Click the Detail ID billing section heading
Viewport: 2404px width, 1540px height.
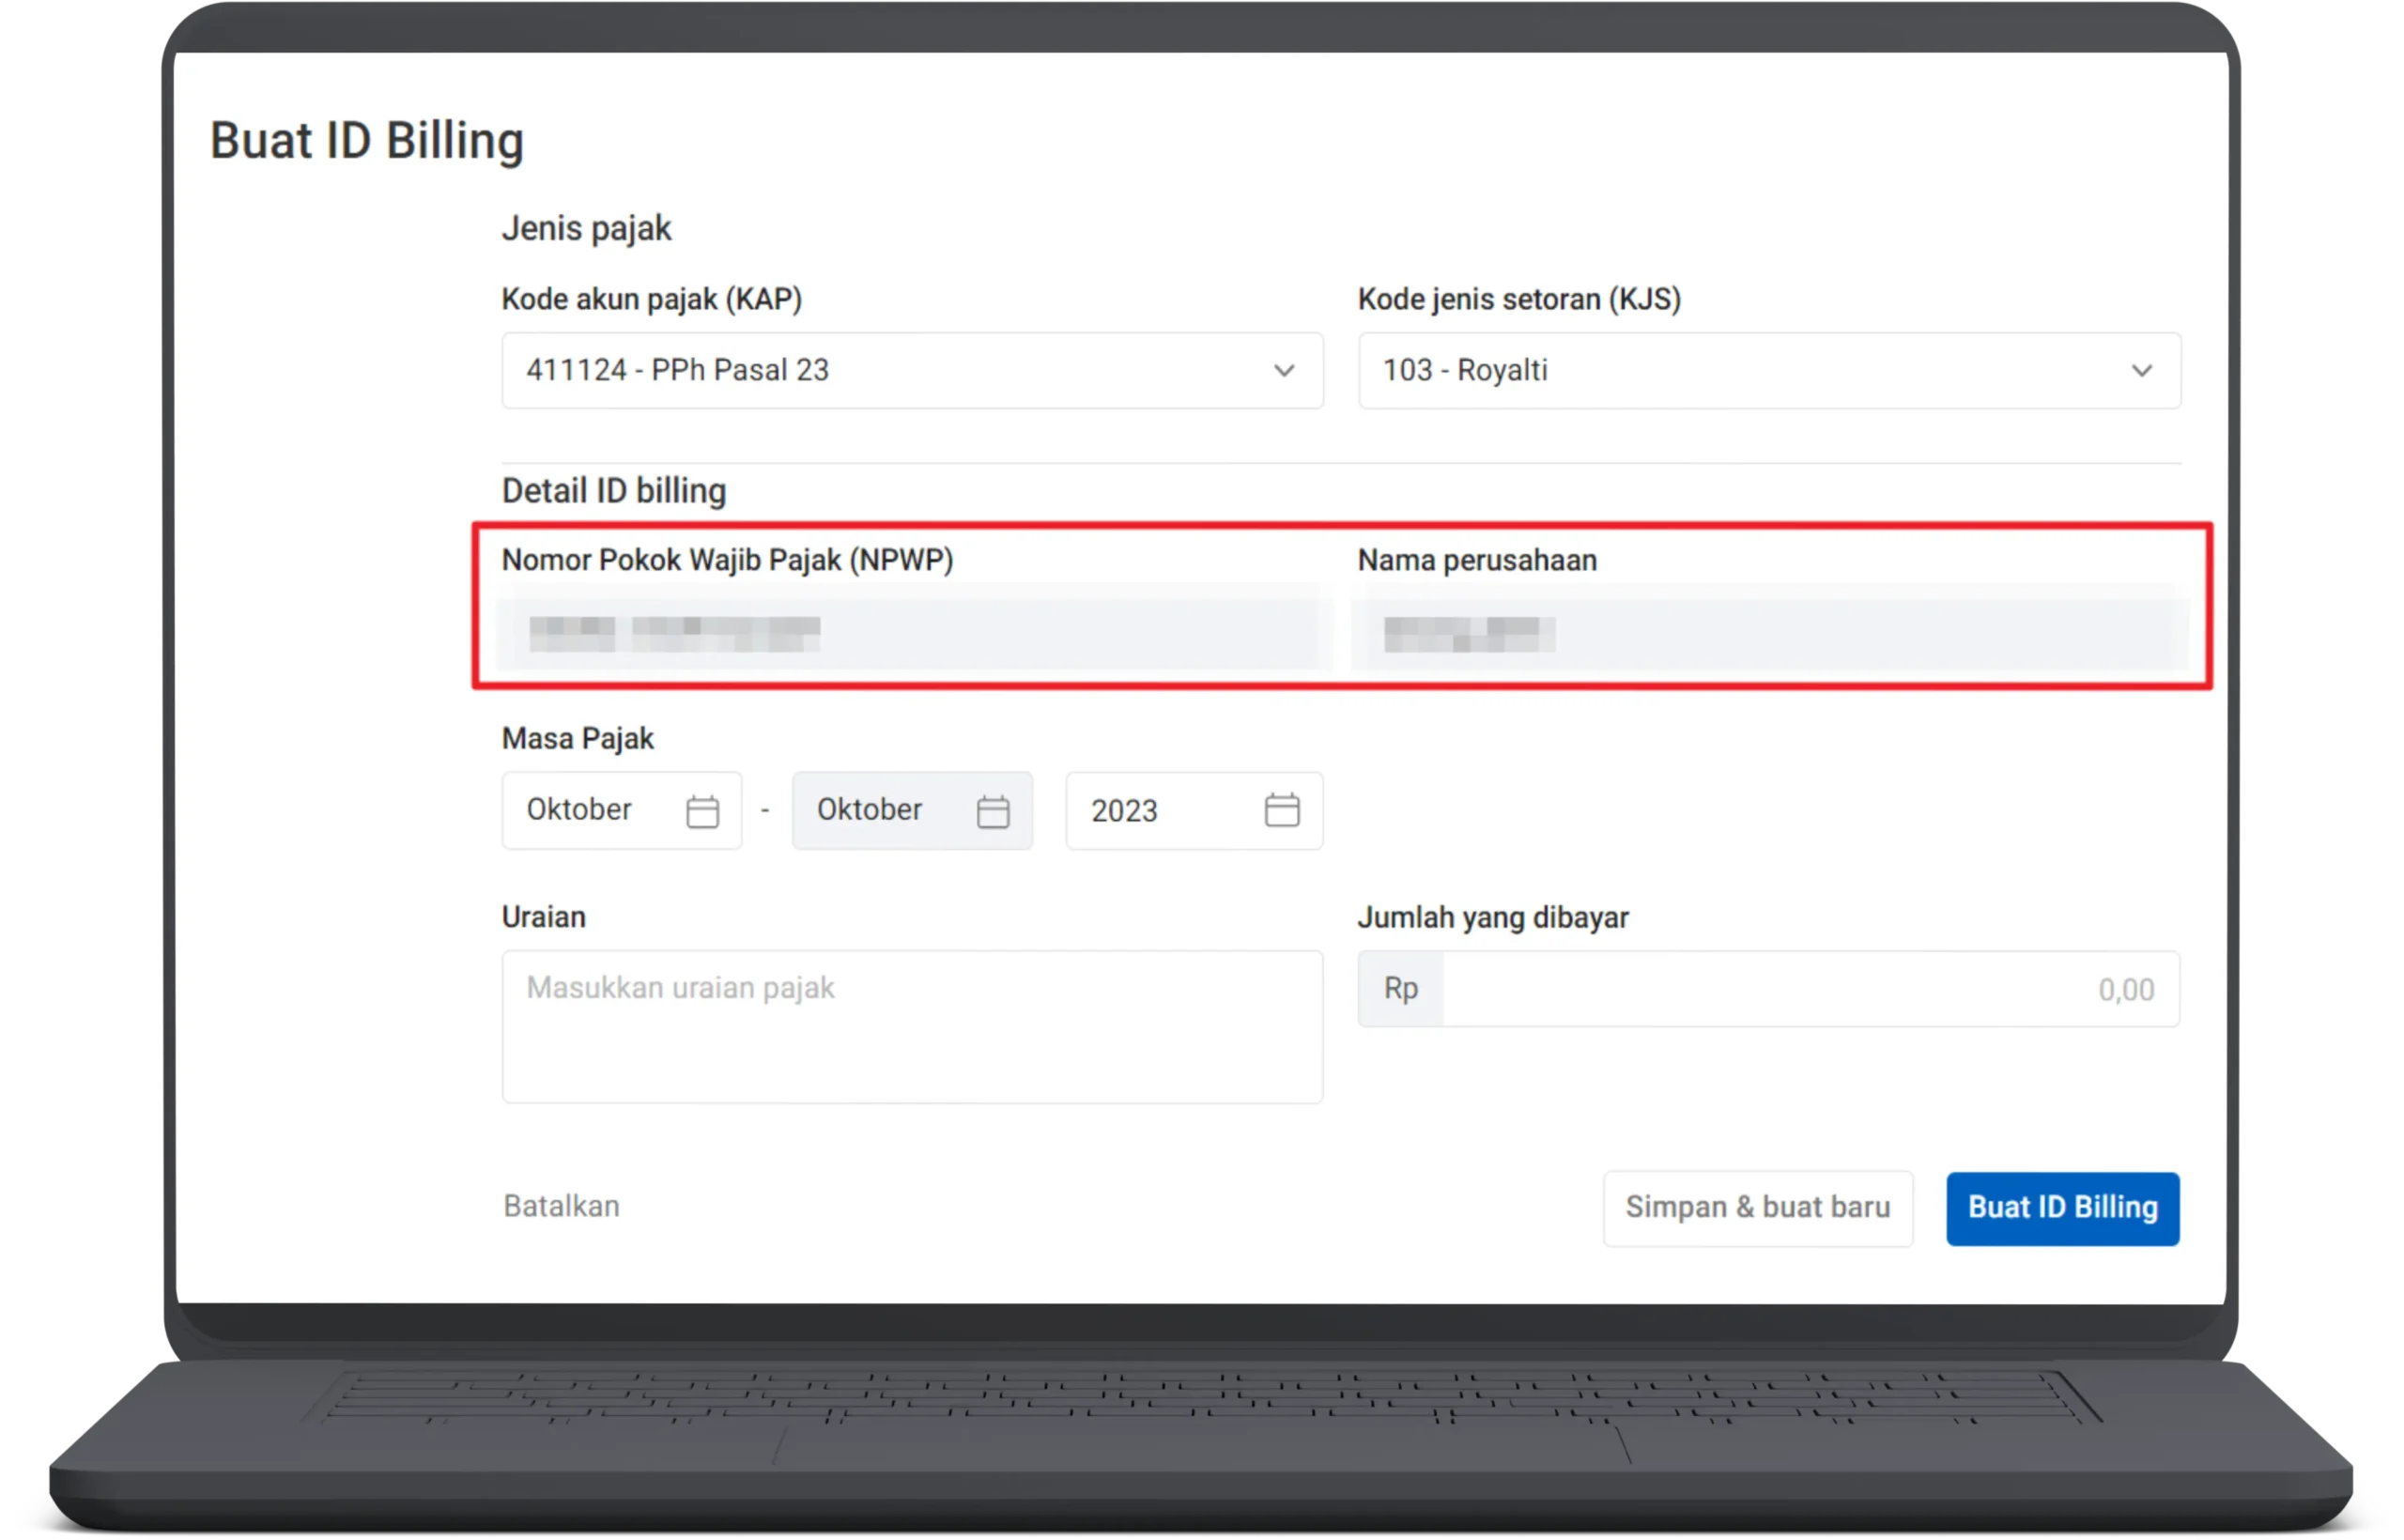coord(613,491)
